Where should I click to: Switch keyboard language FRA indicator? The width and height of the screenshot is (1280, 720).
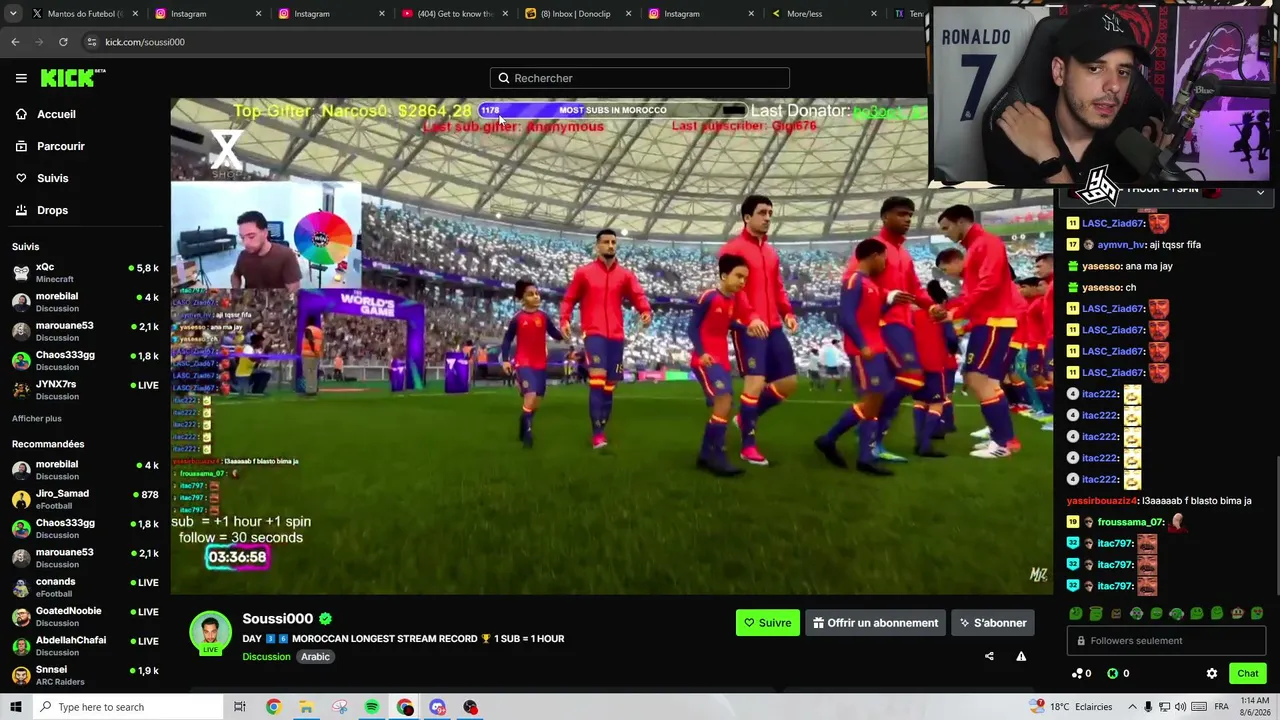tap(1221, 707)
